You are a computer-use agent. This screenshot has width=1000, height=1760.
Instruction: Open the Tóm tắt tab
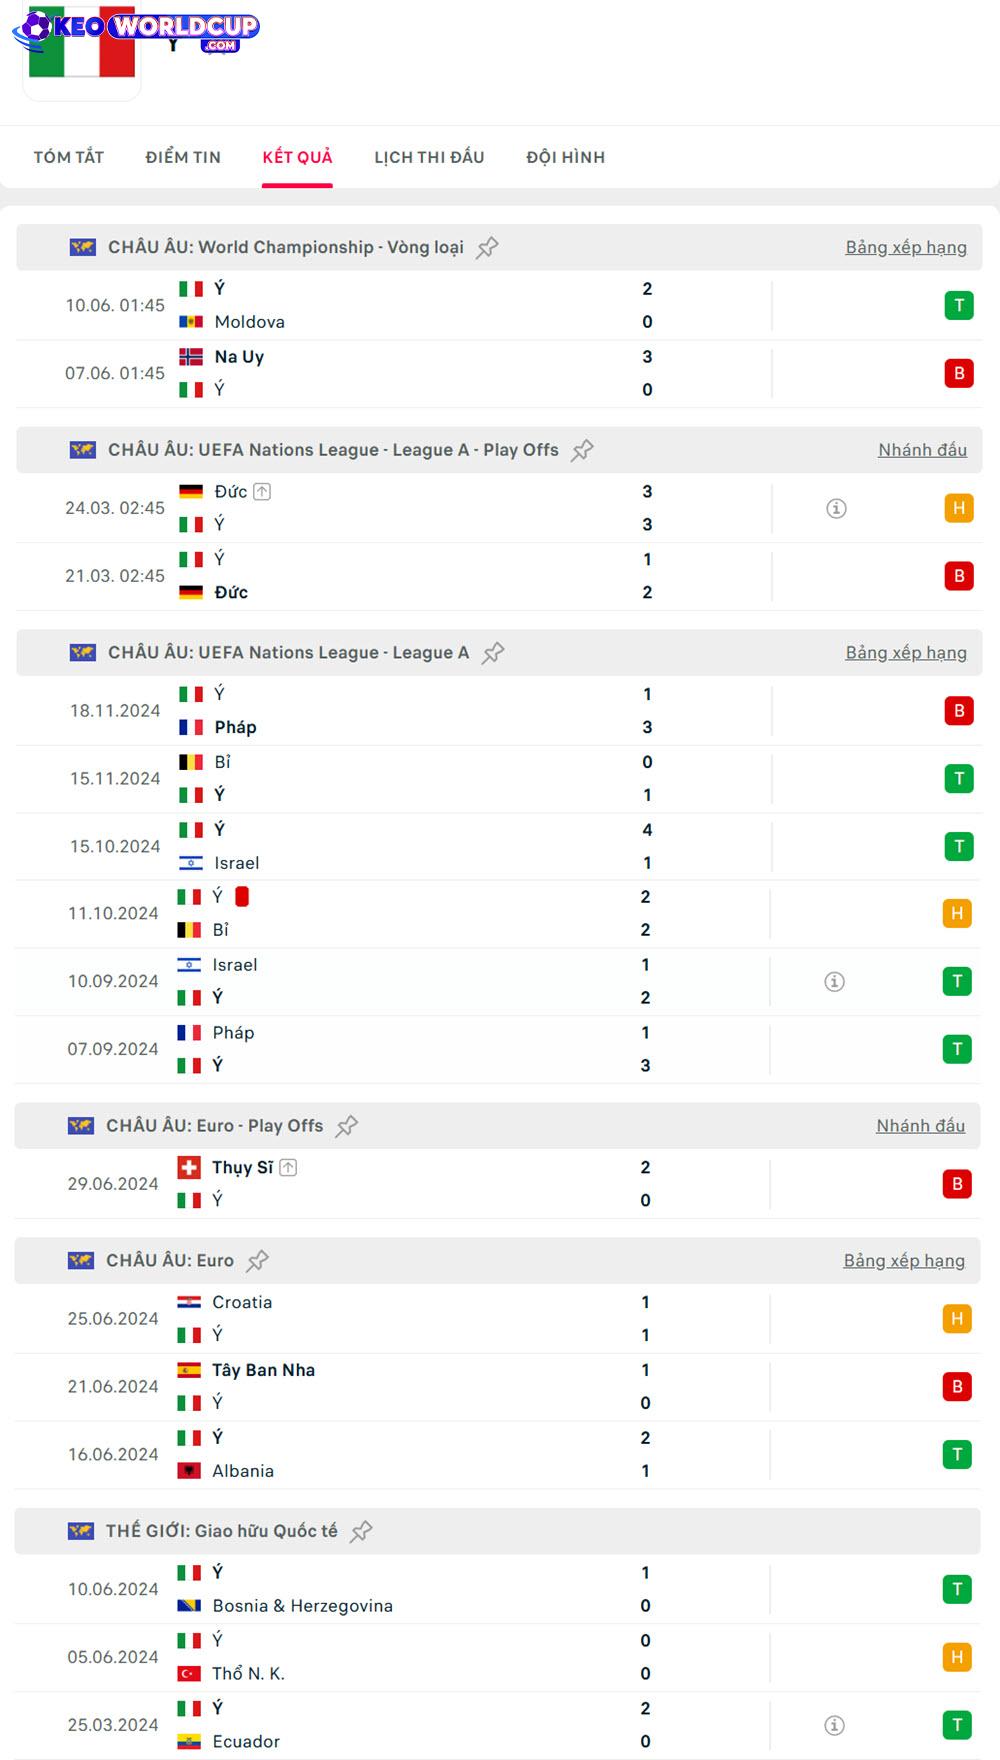[x=69, y=157]
